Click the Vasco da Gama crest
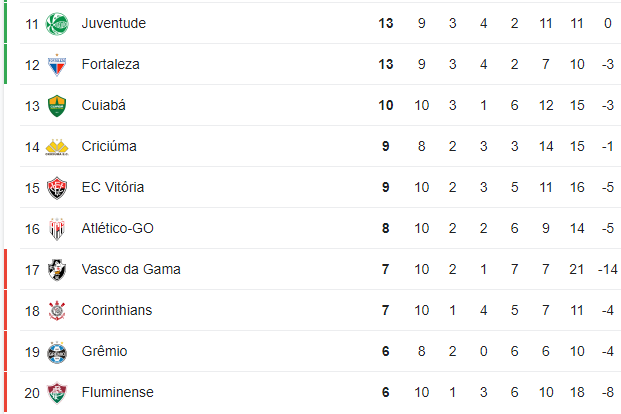Image resolution: width=621 pixels, height=414 pixels. (57, 270)
